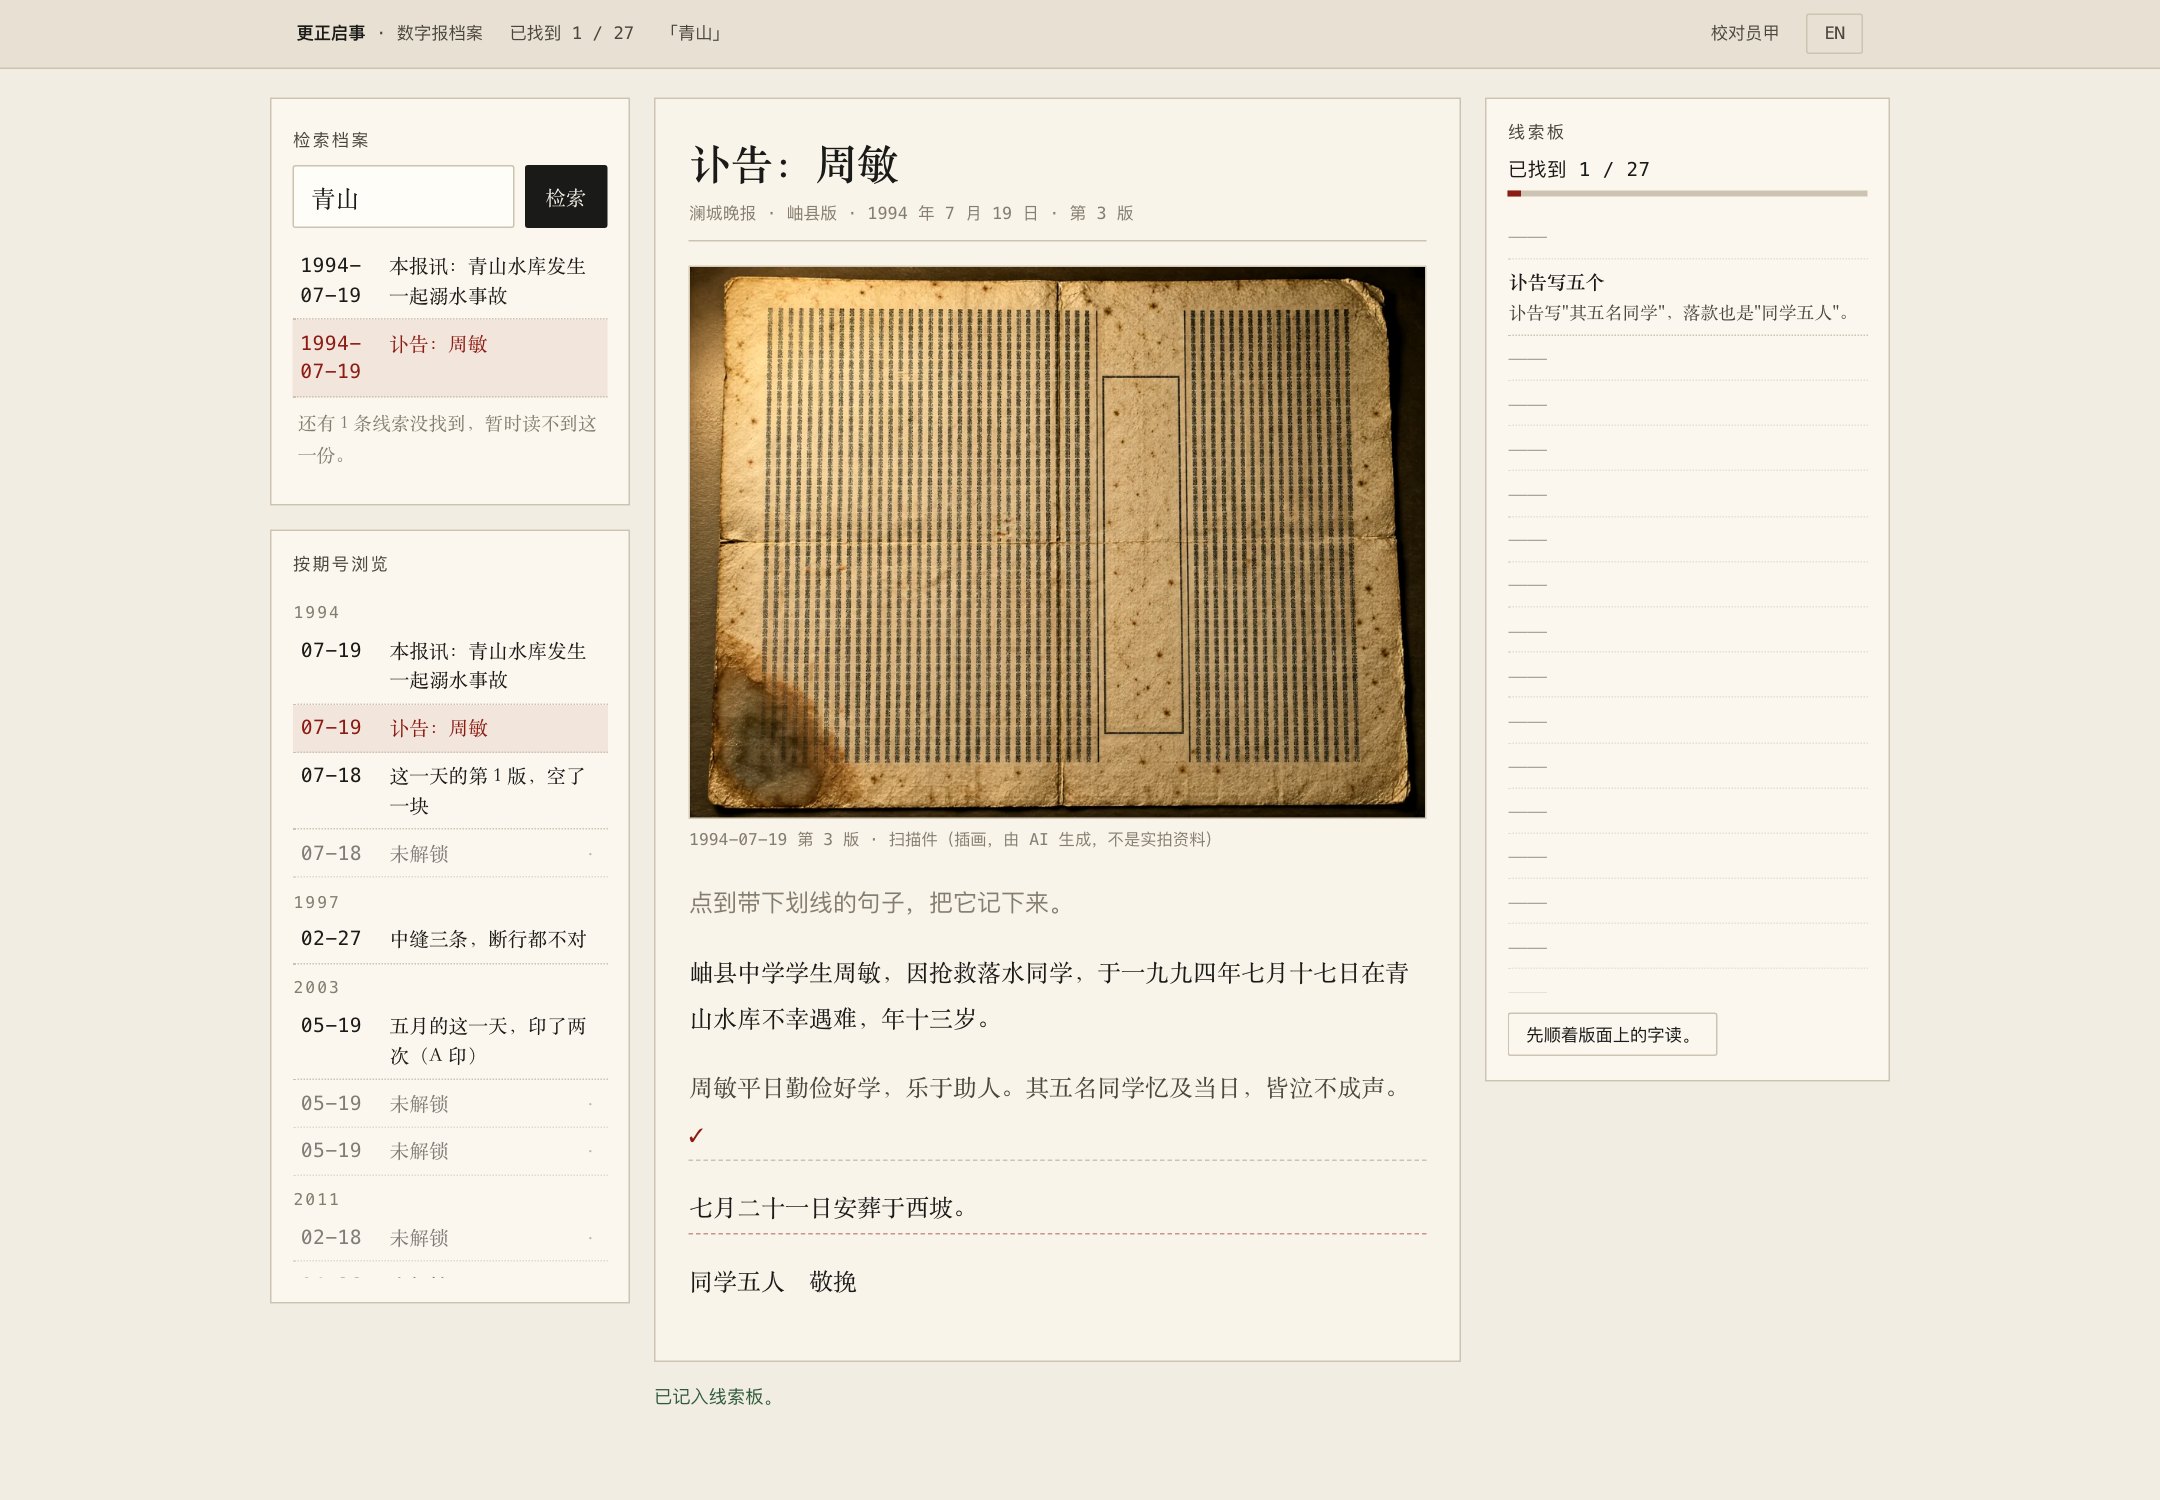The image size is (2160, 1500).
Task: Open 02-27 entry 中缝三条，断行都不对
Action: pos(450,939)
